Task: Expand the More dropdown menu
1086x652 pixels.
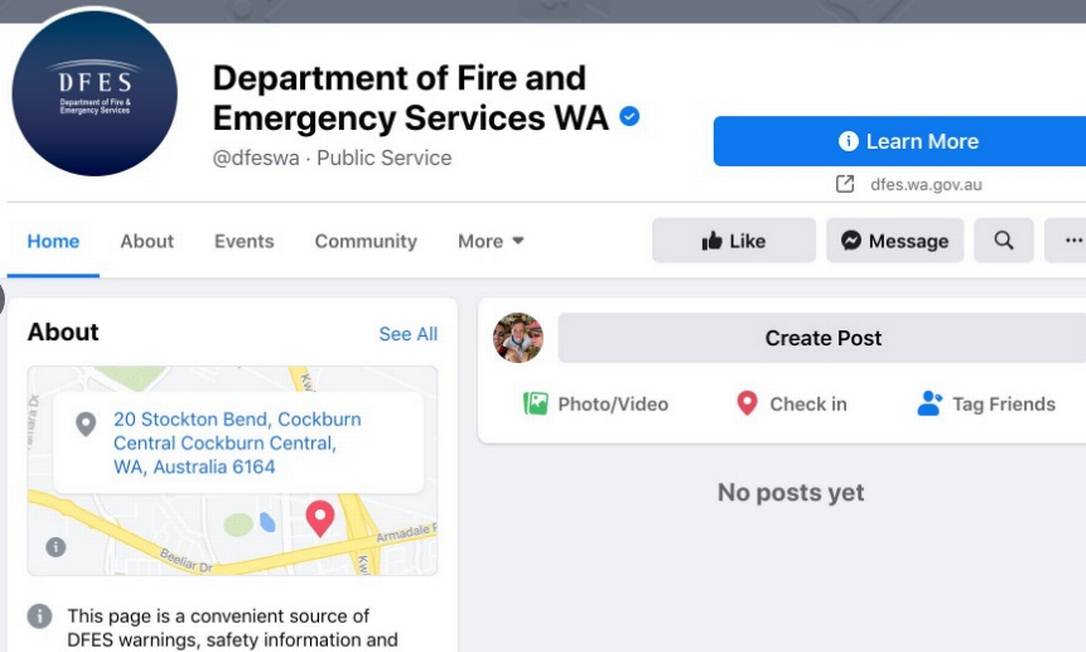Action: pyautogui.click(x=491, y=241)
